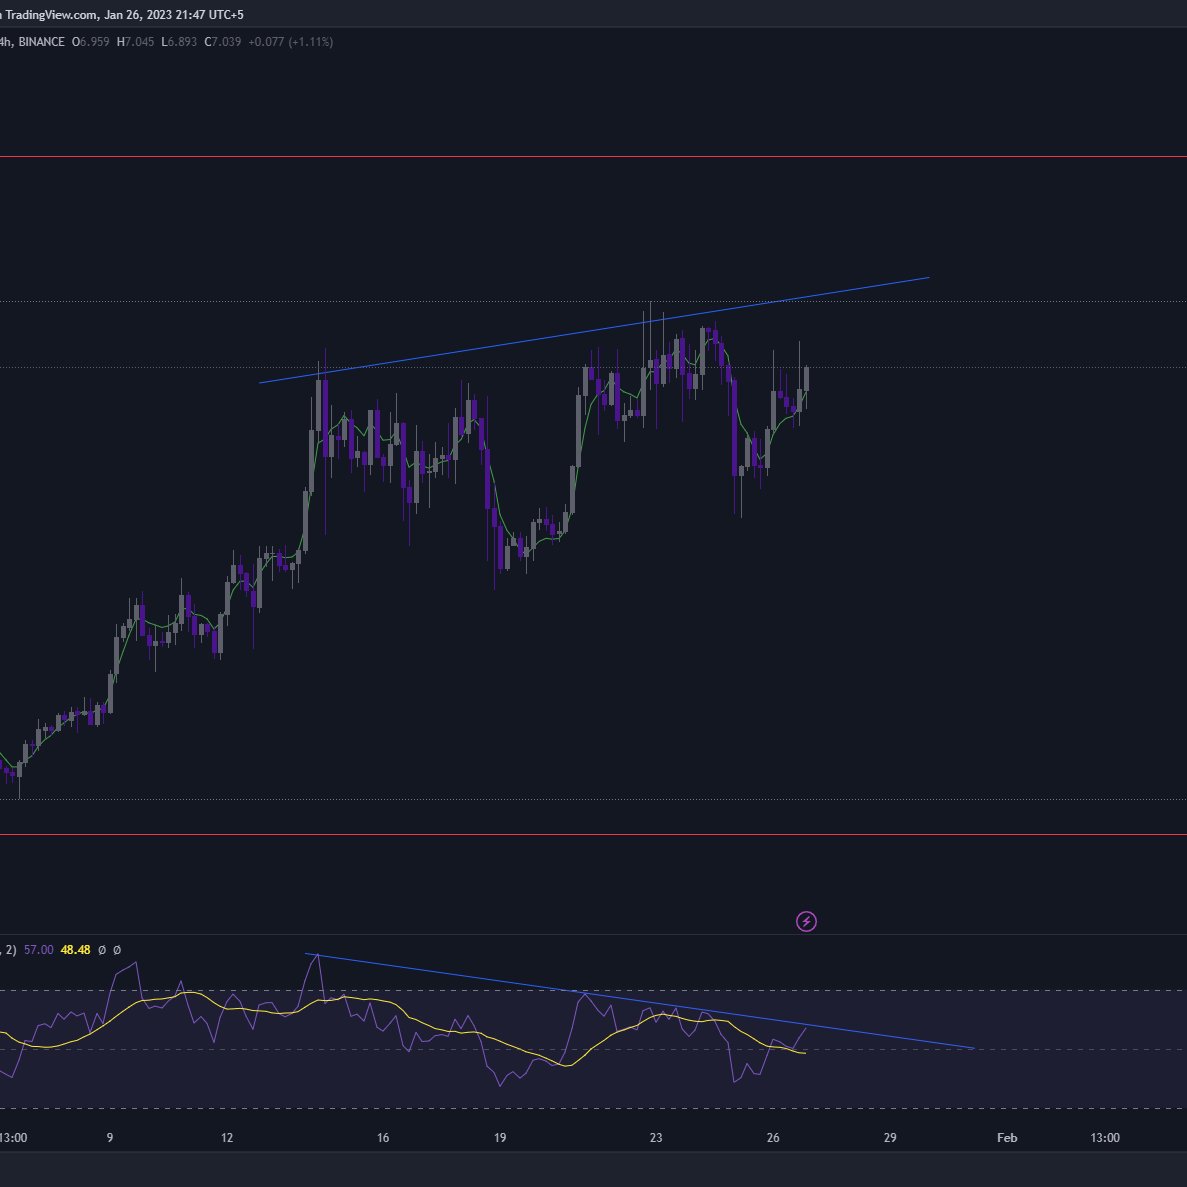Click the last candlestick on the price chart

pos(806,379)
